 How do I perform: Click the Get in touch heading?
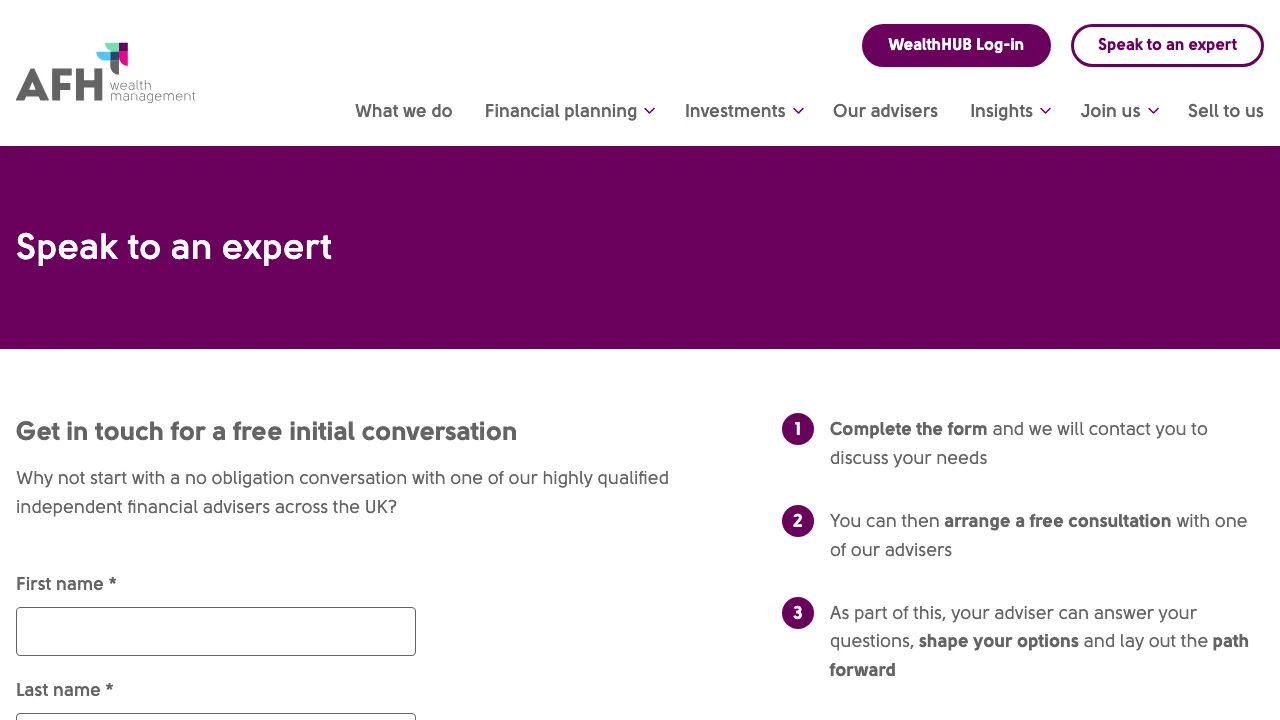point(266,431)
